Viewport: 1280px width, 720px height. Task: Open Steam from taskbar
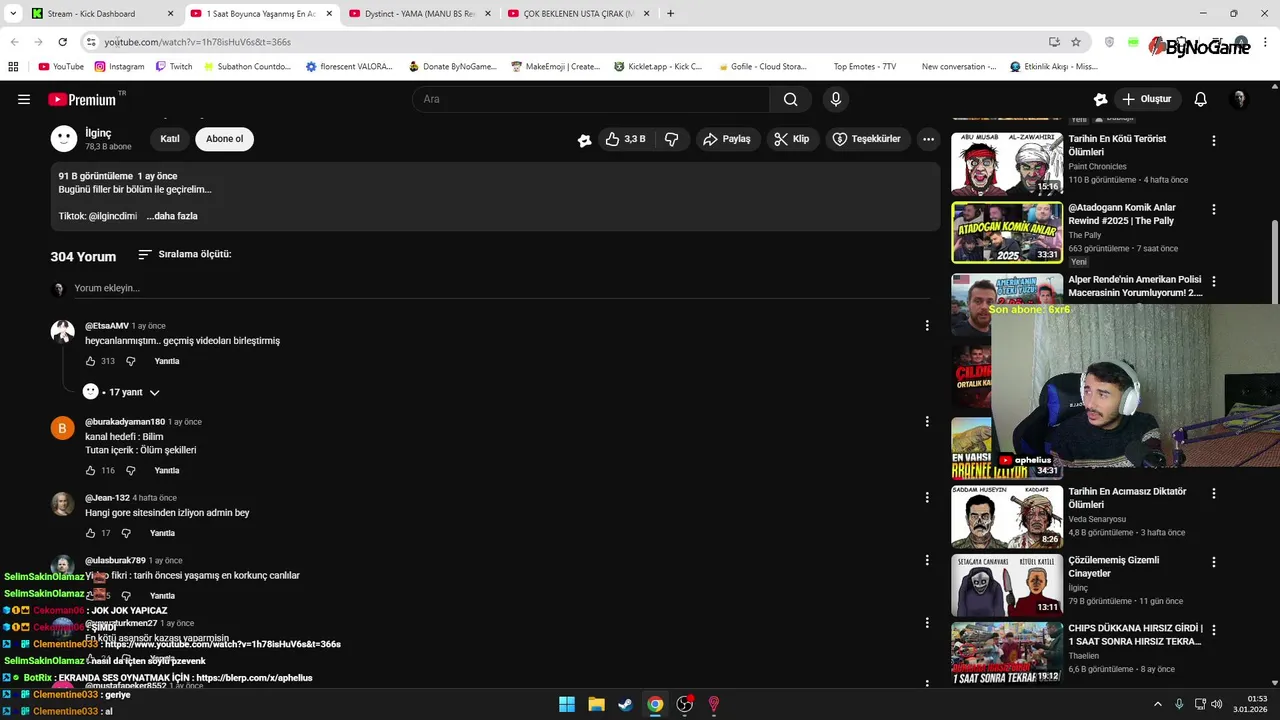pyautogui.click(x=625, y=704)
